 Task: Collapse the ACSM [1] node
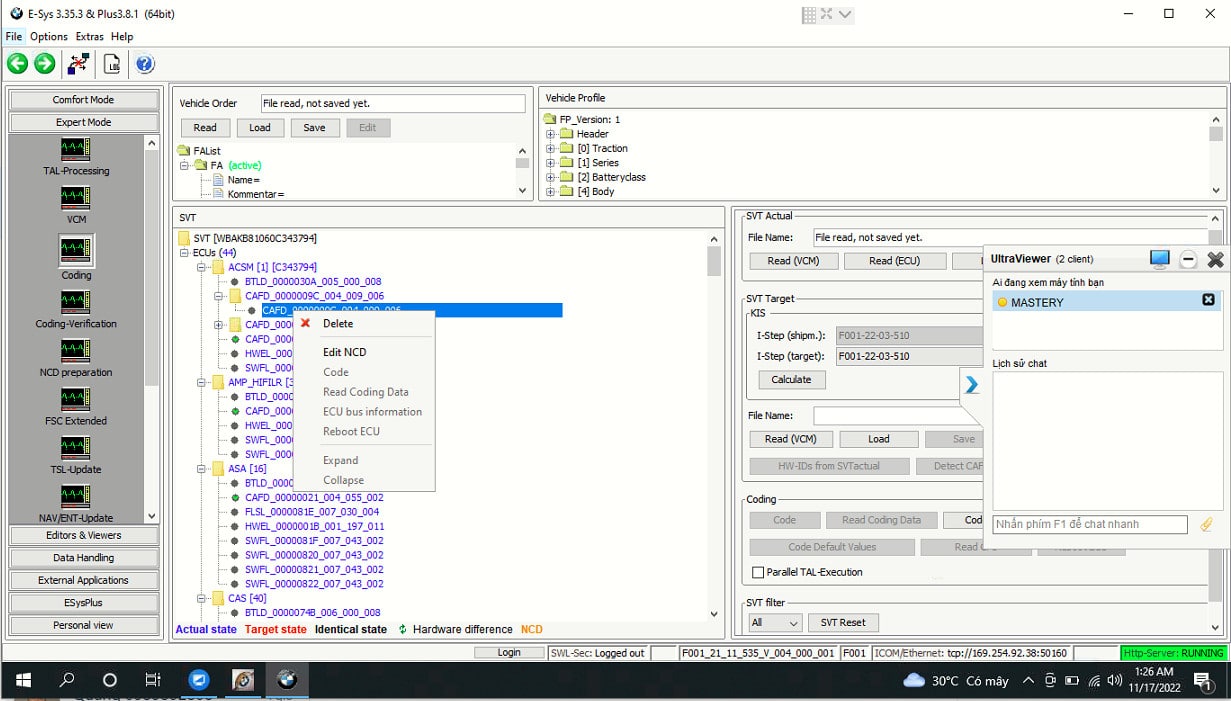pos(201,267)
